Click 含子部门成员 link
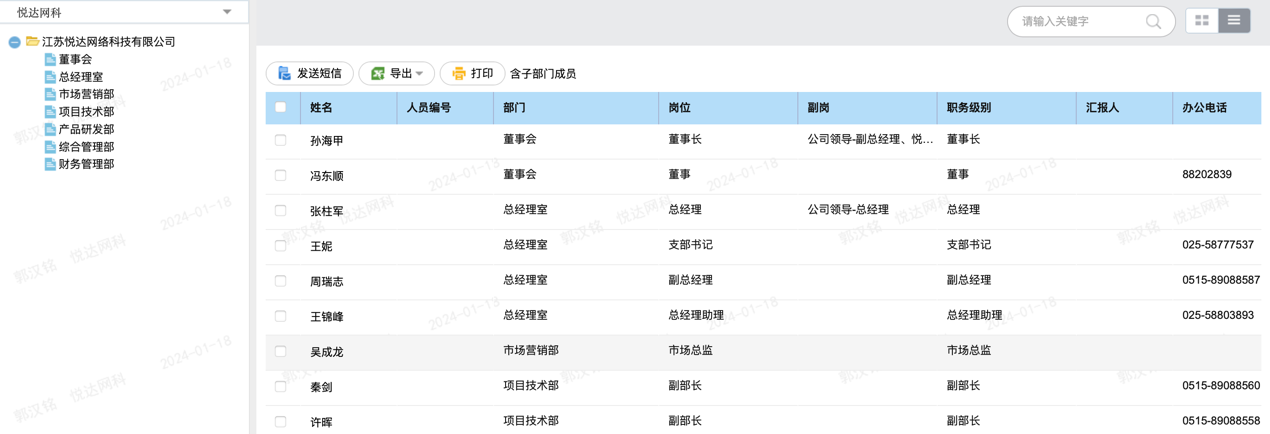Image resolution: width=1270 pixels, height=434 pixels. point(543,74)
